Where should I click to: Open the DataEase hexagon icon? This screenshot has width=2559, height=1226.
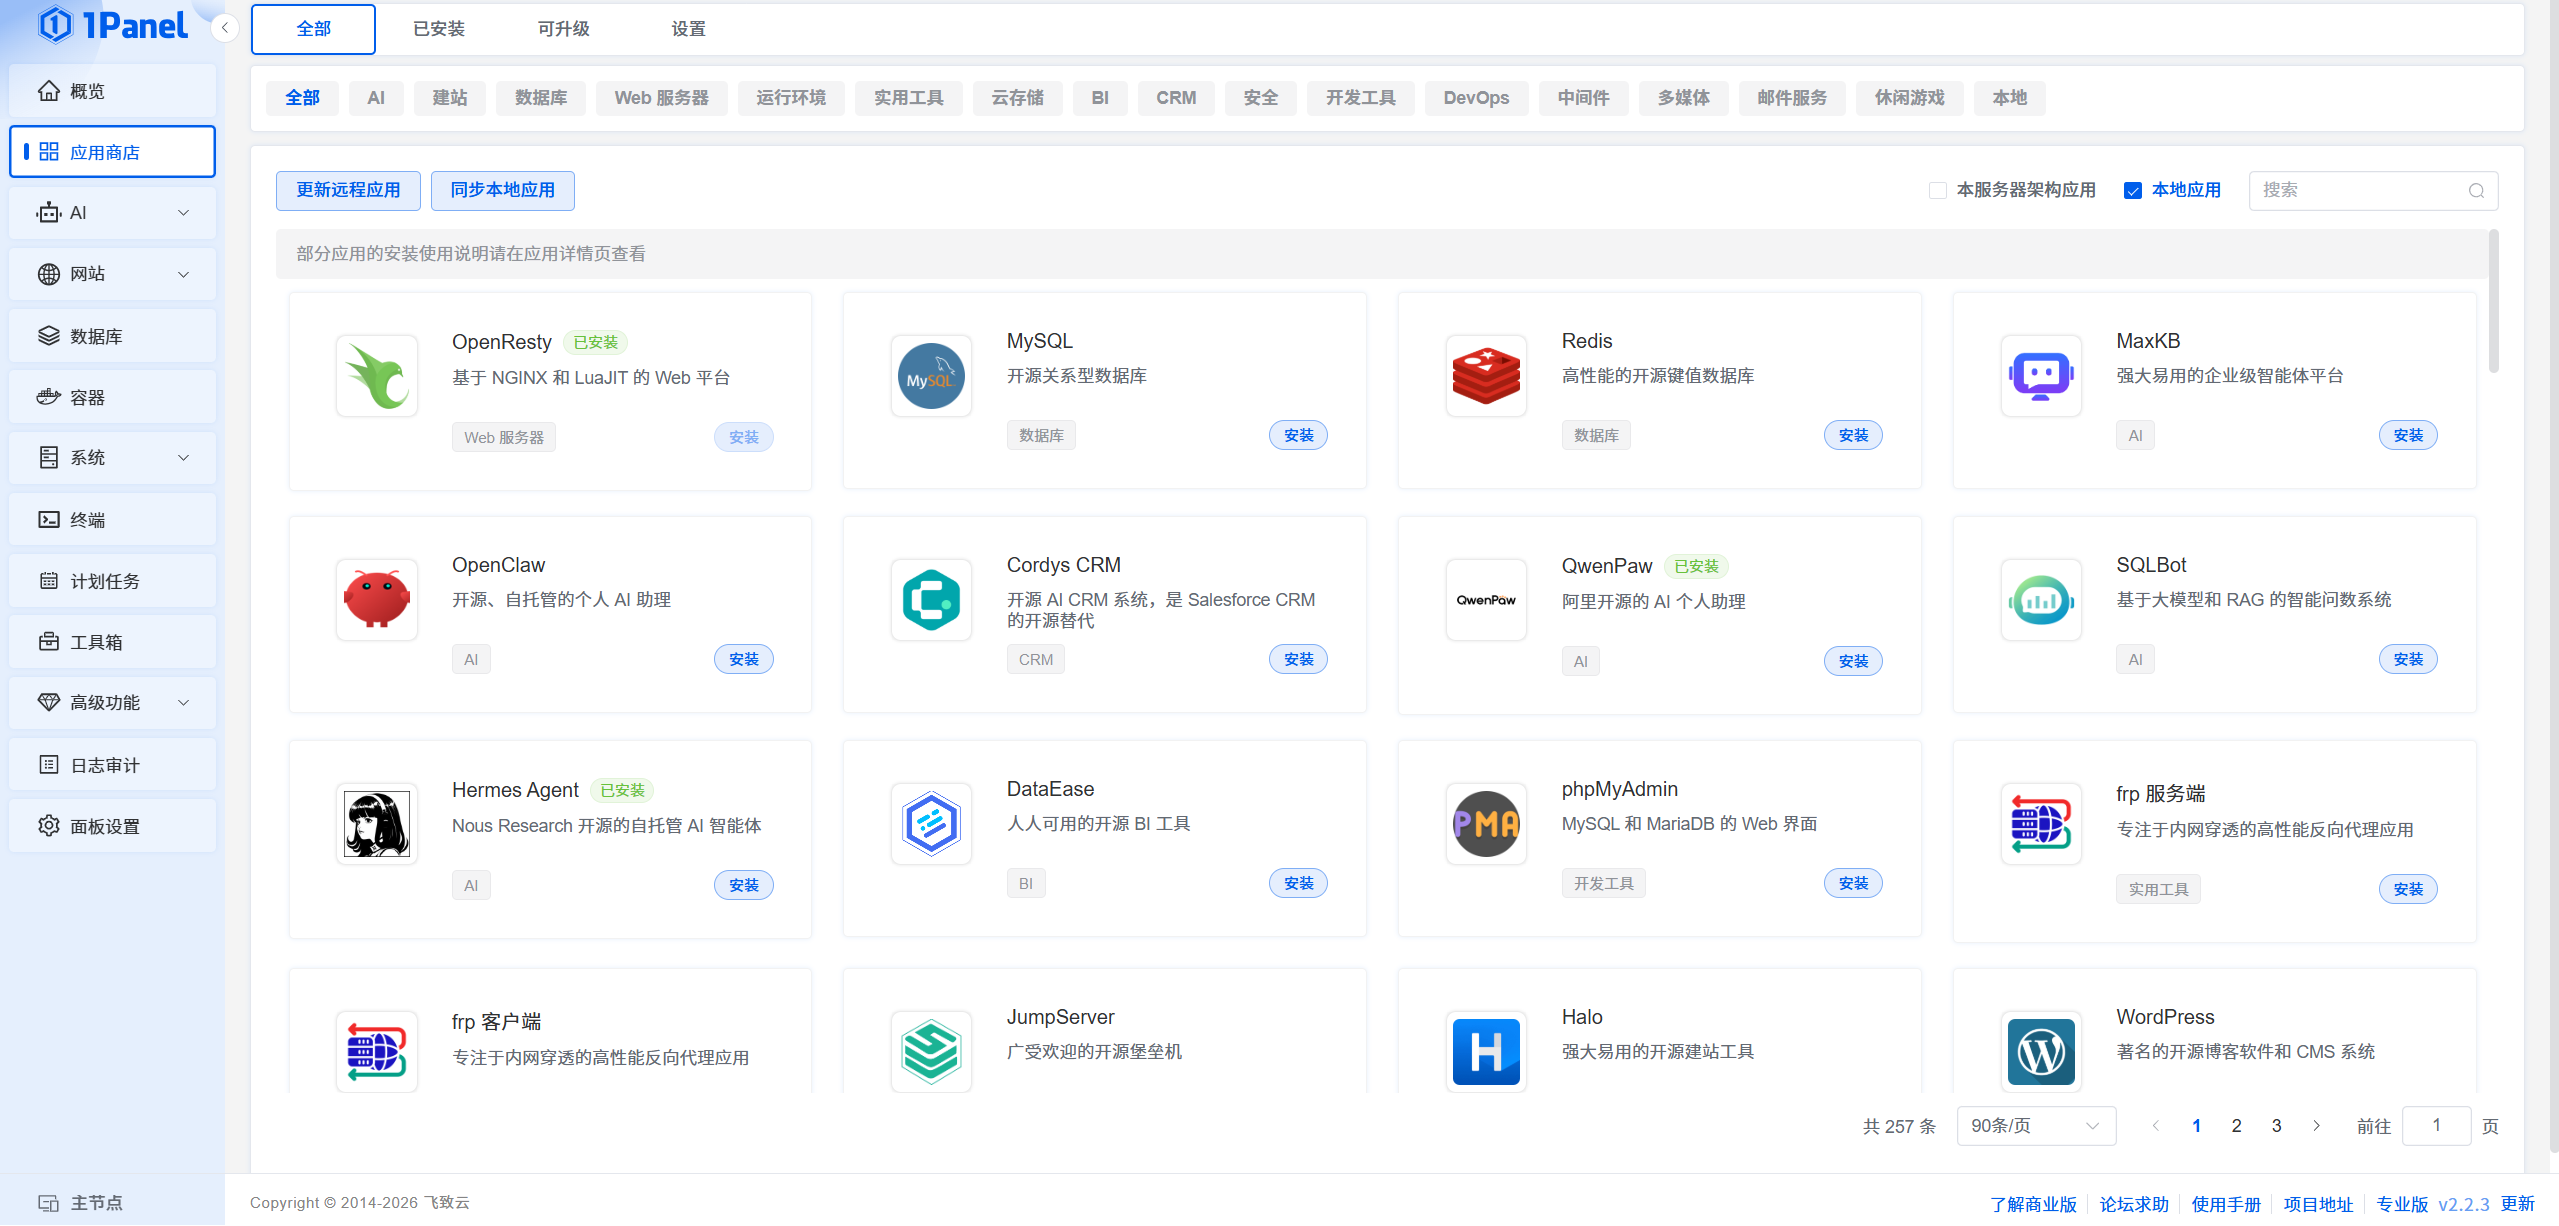(x=931, y=824)
